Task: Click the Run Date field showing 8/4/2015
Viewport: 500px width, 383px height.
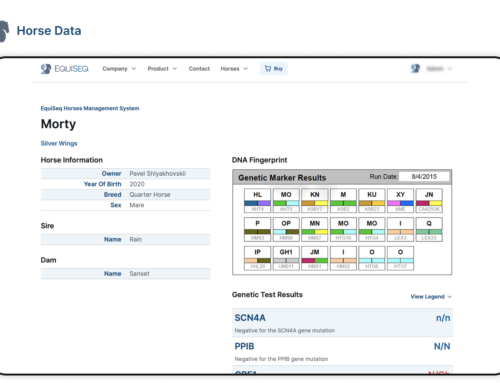Action: click(424, 177)
